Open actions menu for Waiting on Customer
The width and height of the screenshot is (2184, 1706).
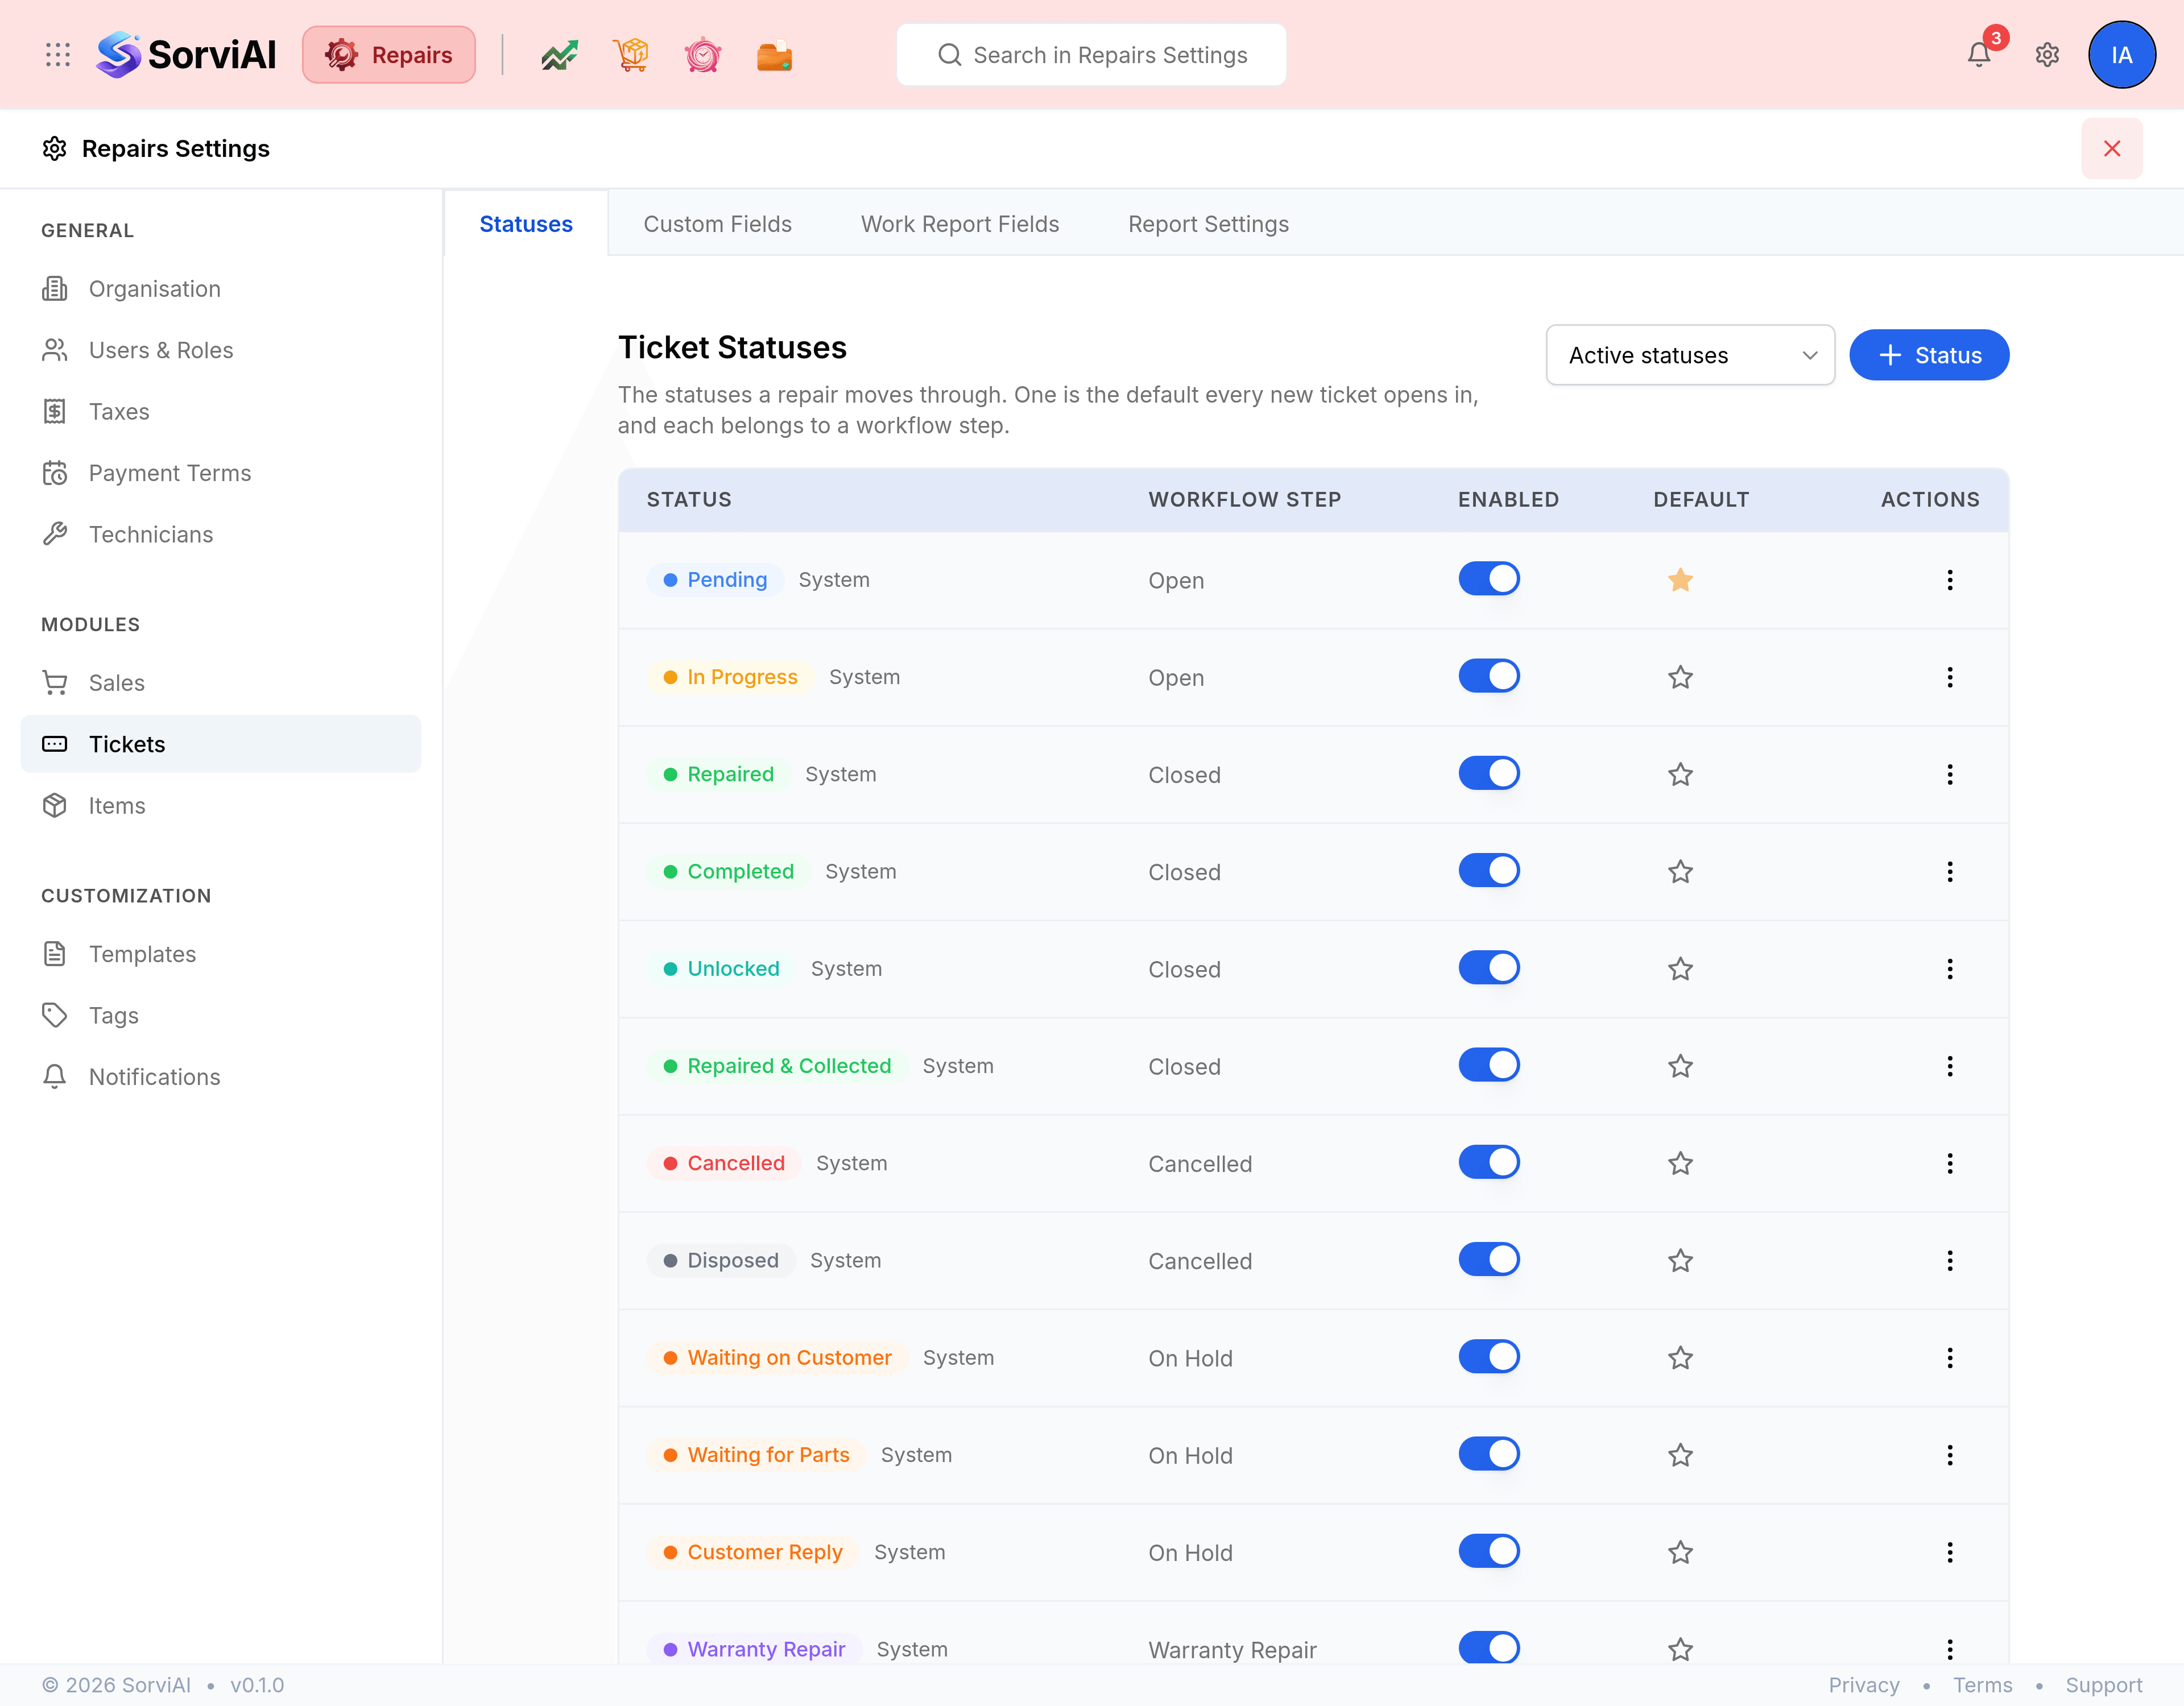(x=1949, y=1358)
